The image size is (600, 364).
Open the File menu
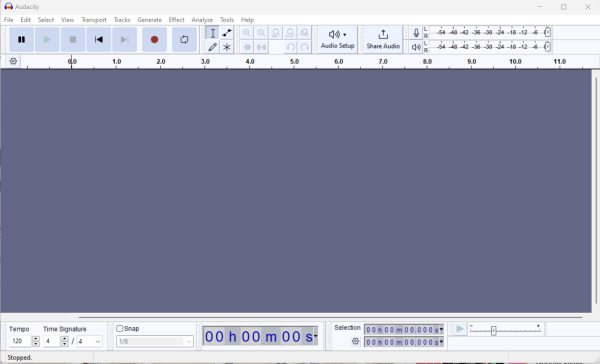click(8, 20)
